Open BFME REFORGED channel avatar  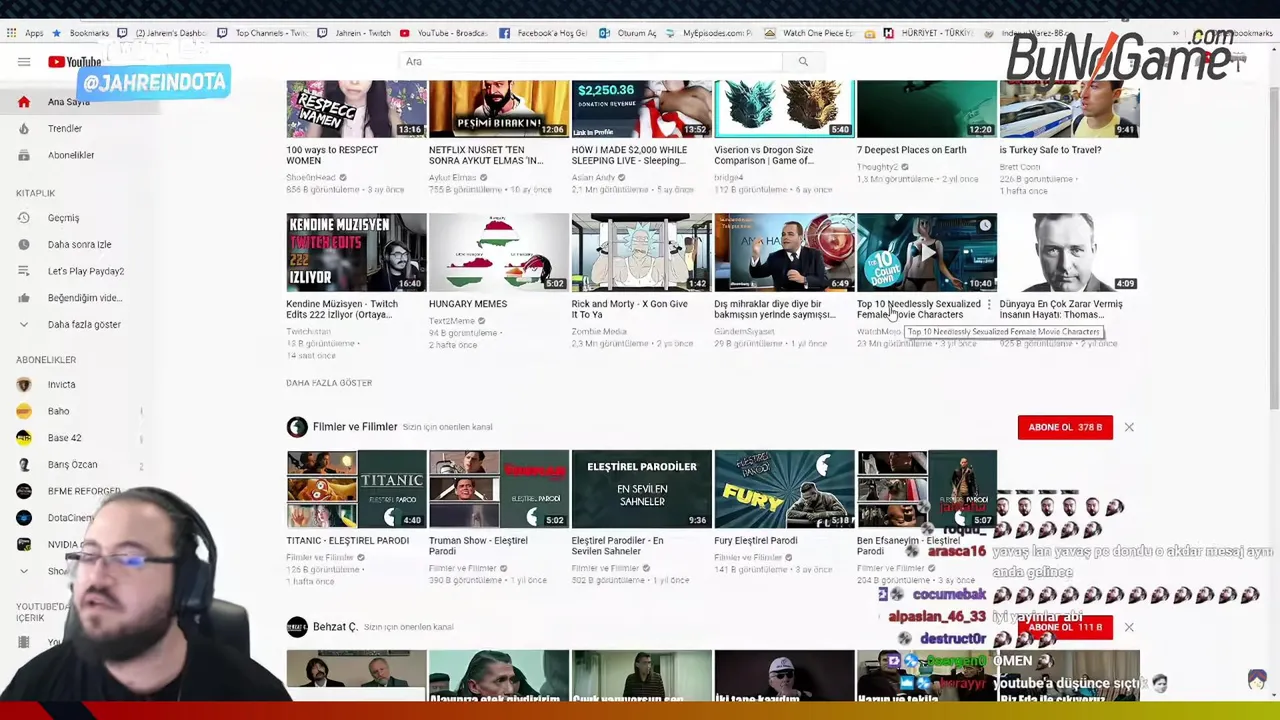24,491
